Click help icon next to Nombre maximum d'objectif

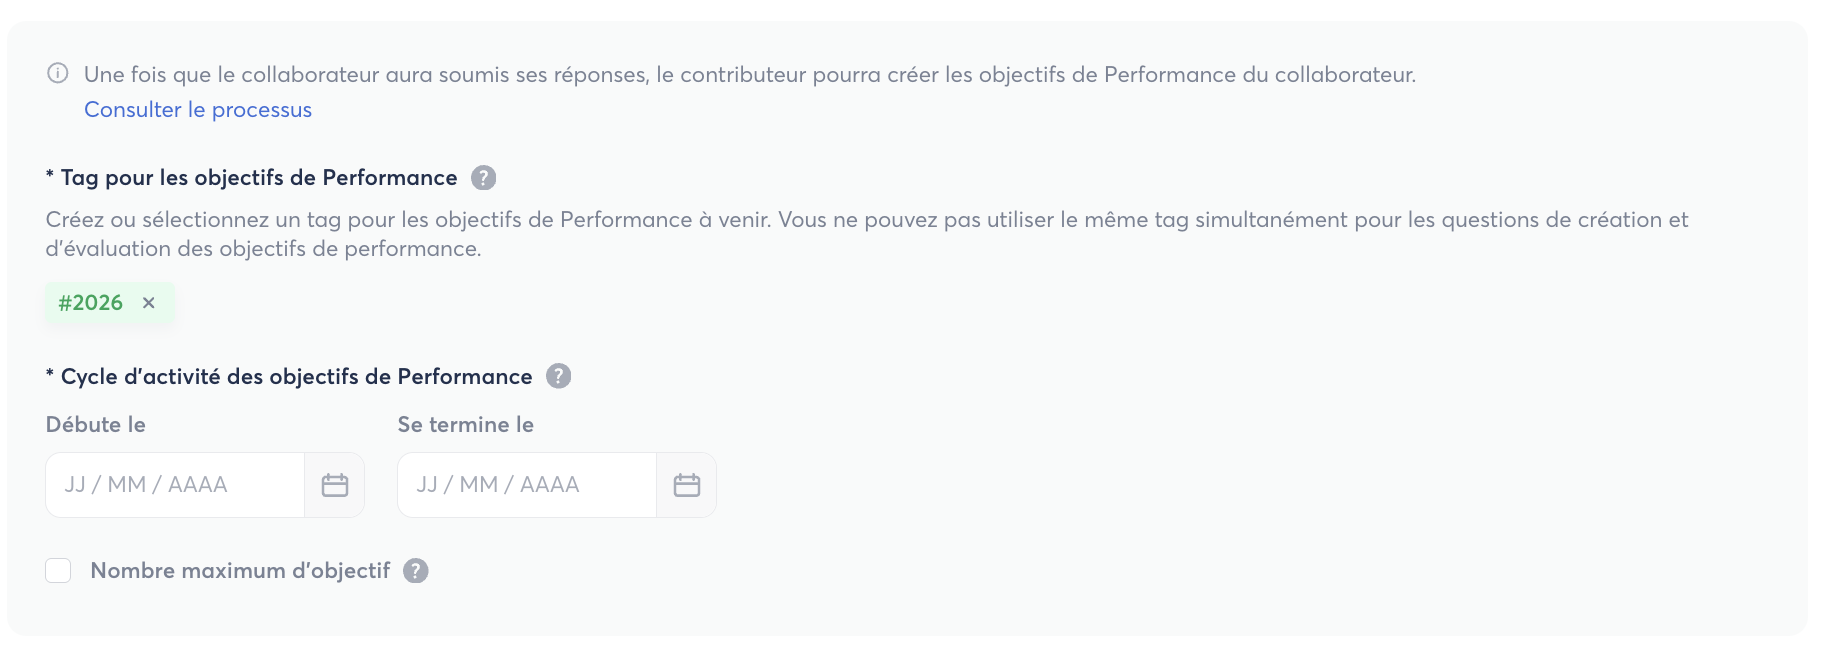coord(416,571)
